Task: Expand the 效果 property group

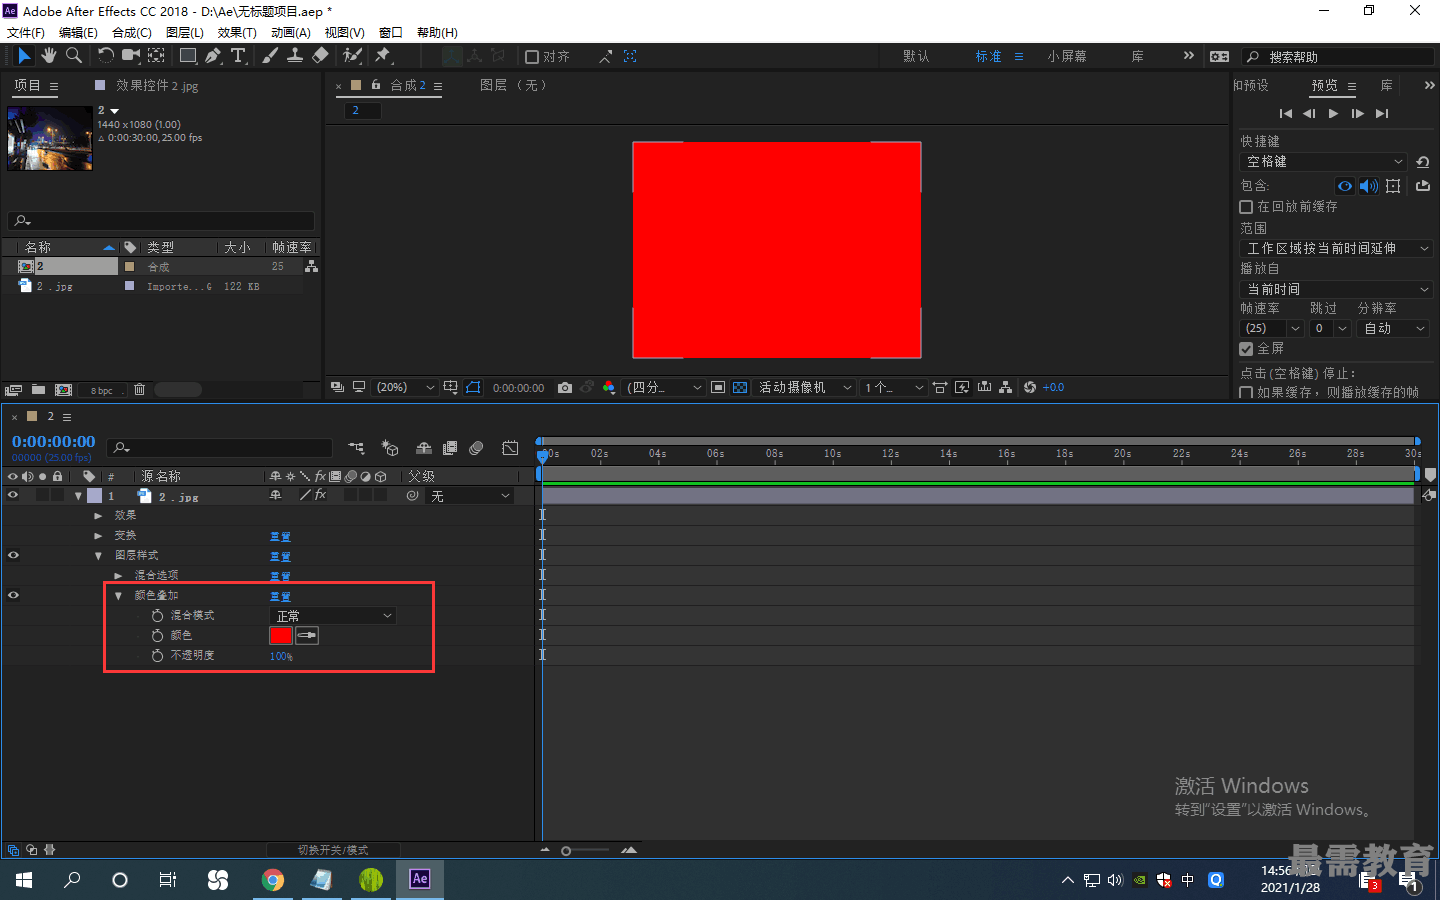Action: tap(98, 516)
